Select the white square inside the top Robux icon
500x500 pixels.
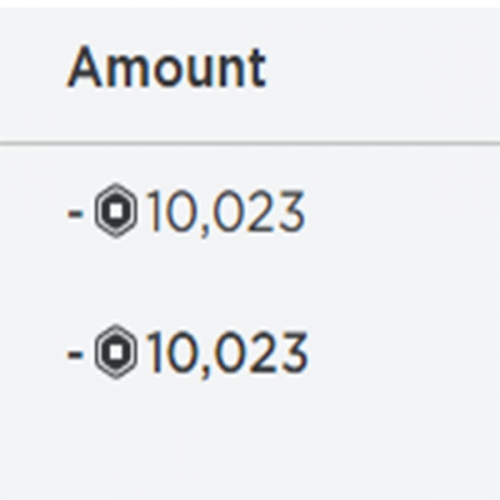click(116, 211)
